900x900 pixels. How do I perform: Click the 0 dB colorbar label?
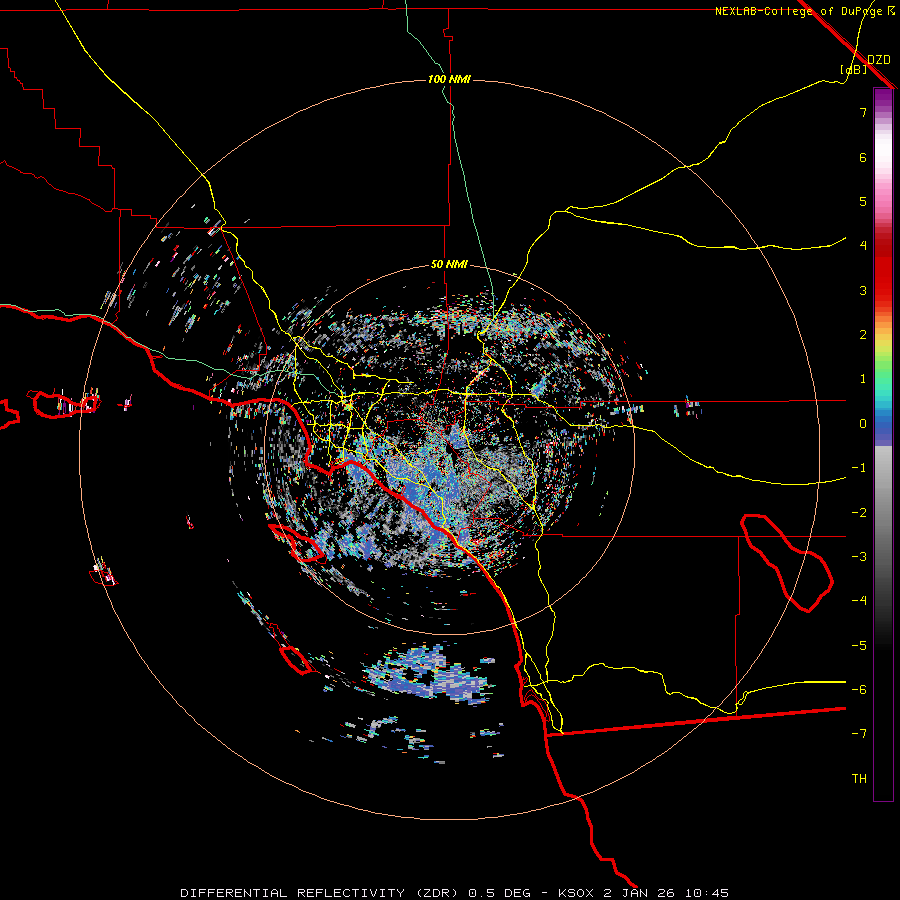pos(863,424)
